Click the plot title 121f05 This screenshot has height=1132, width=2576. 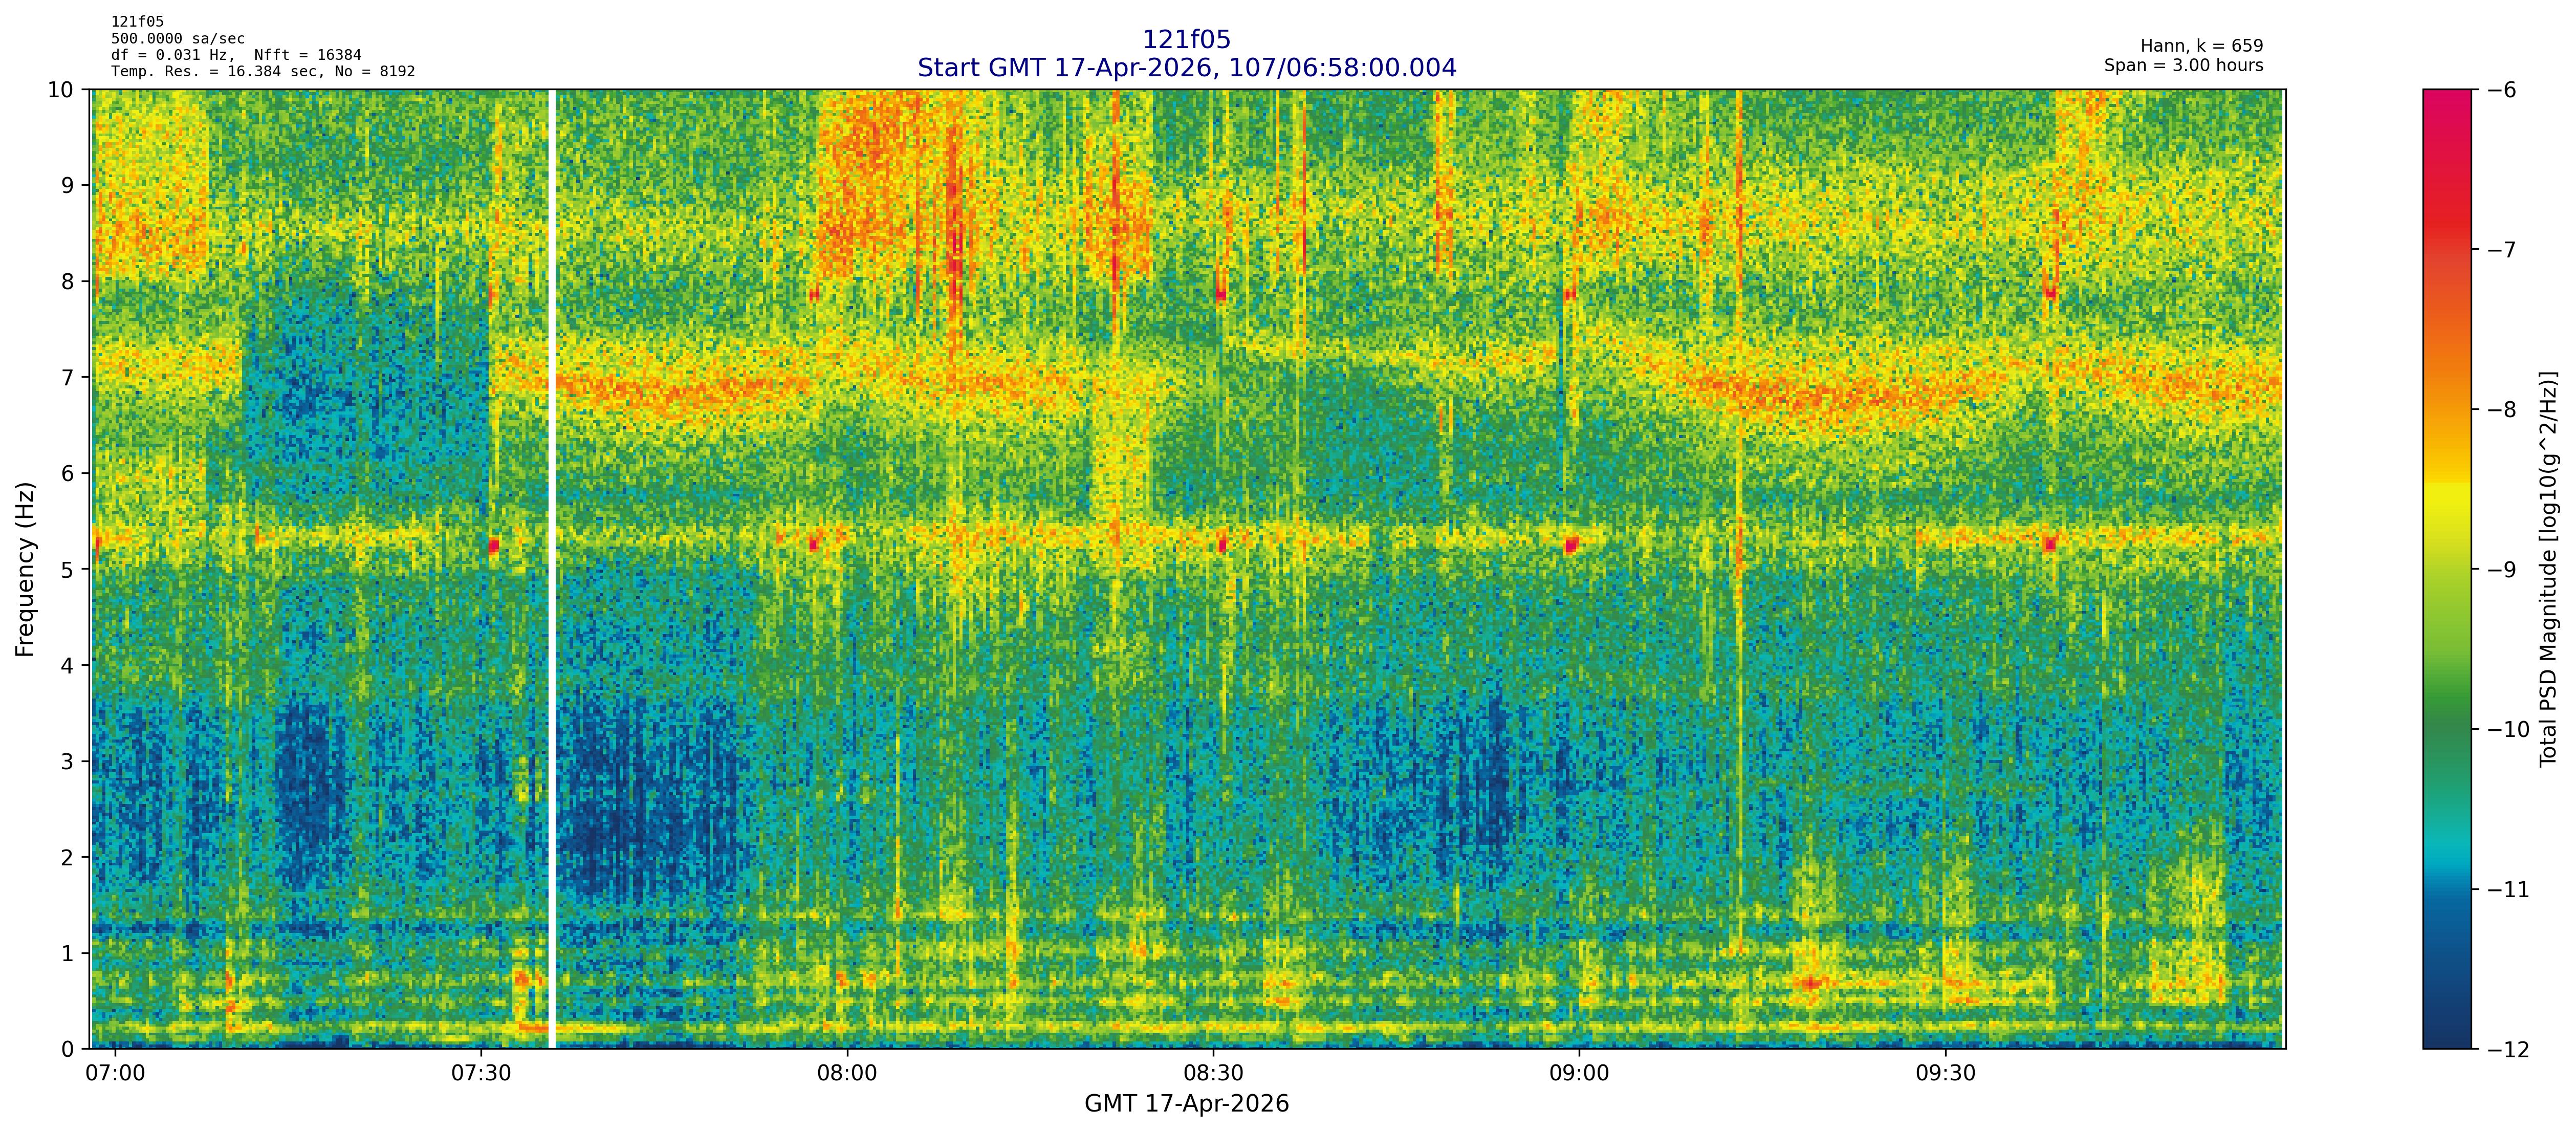point(1186,40)
